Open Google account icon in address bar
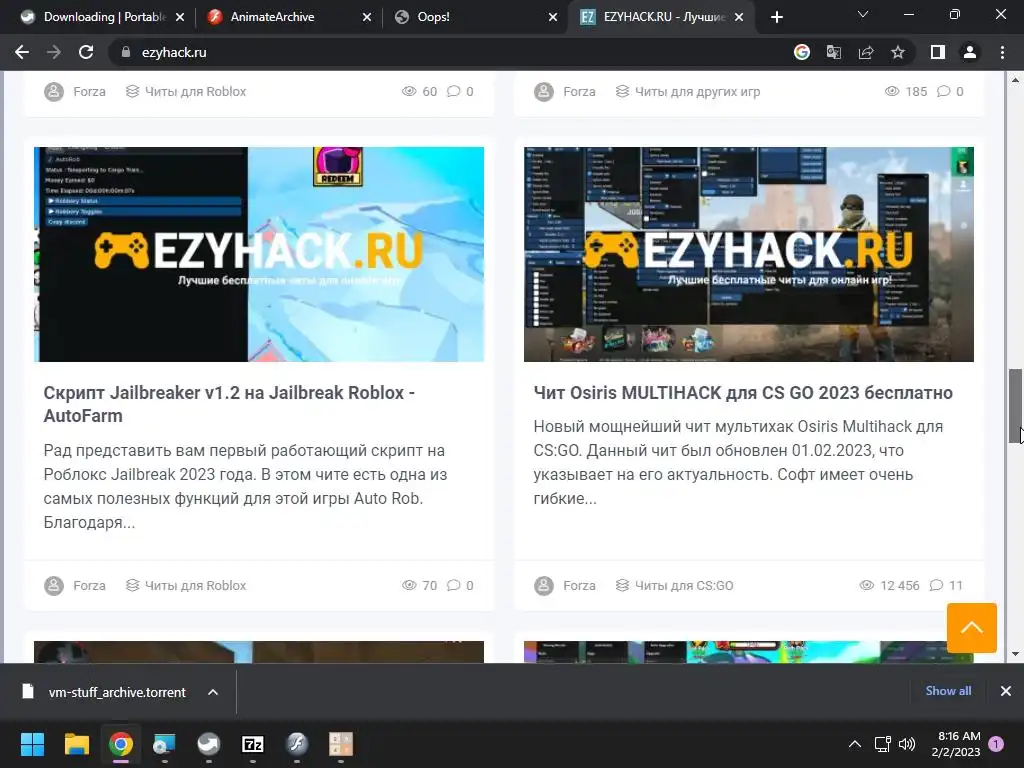Viewport: 1024px width, 768px height. click(x=802, y=52)
